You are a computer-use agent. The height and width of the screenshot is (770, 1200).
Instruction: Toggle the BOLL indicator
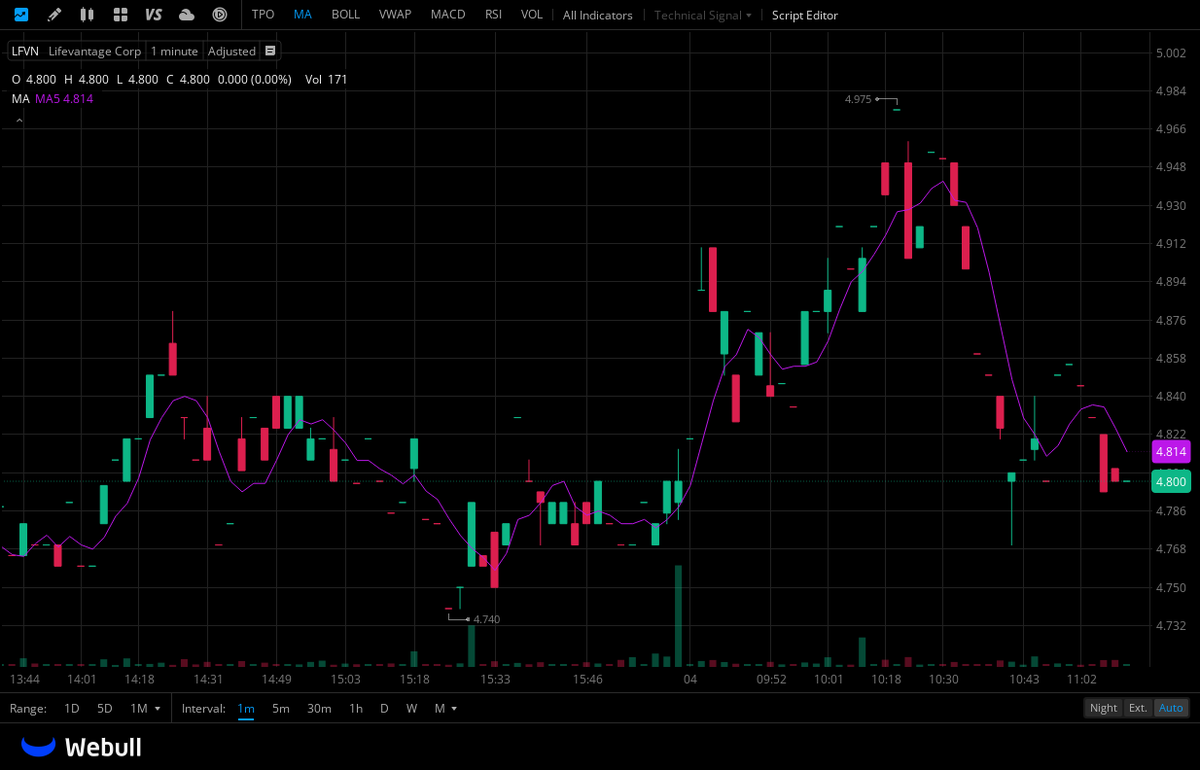coord(346,15)
